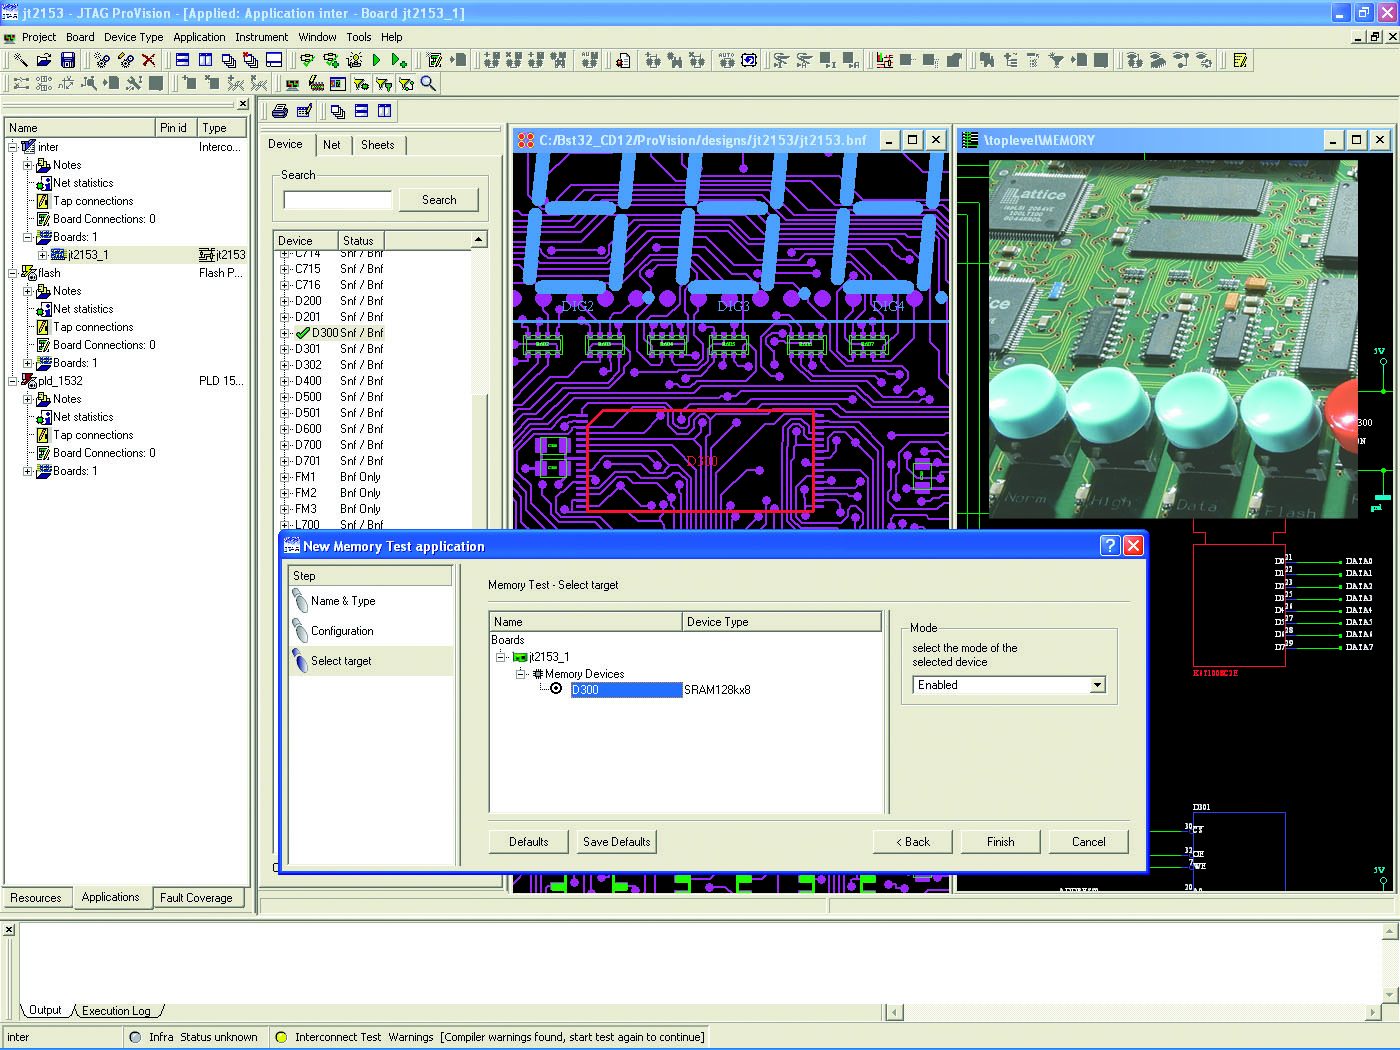Screen dimensions: 1400x1050
Task: Select the D300 radio button in Memory Devices
Action: coord(556,689)
